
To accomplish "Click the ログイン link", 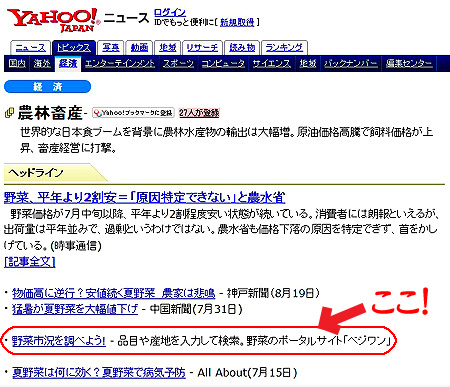I will coord(170,13).
